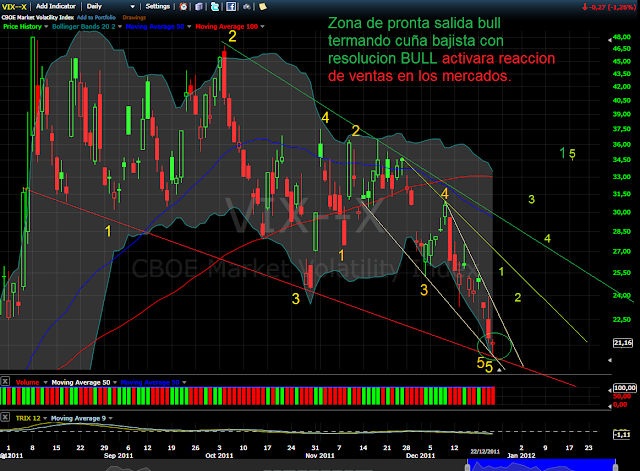Share the chart via Twitter icon
This screenshot has height=471, width=640.
coord(215,7)
